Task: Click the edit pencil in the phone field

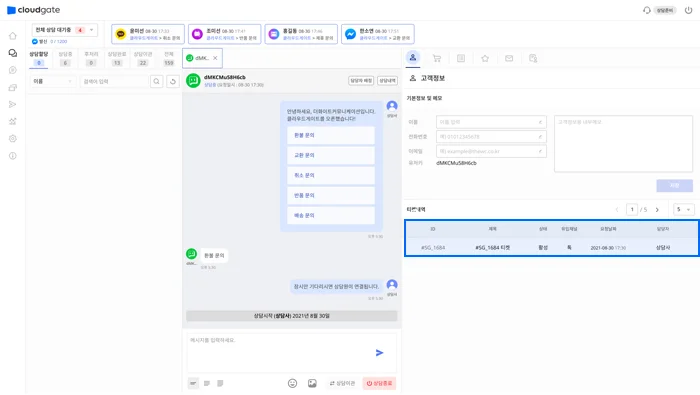Action: point(540,137)
